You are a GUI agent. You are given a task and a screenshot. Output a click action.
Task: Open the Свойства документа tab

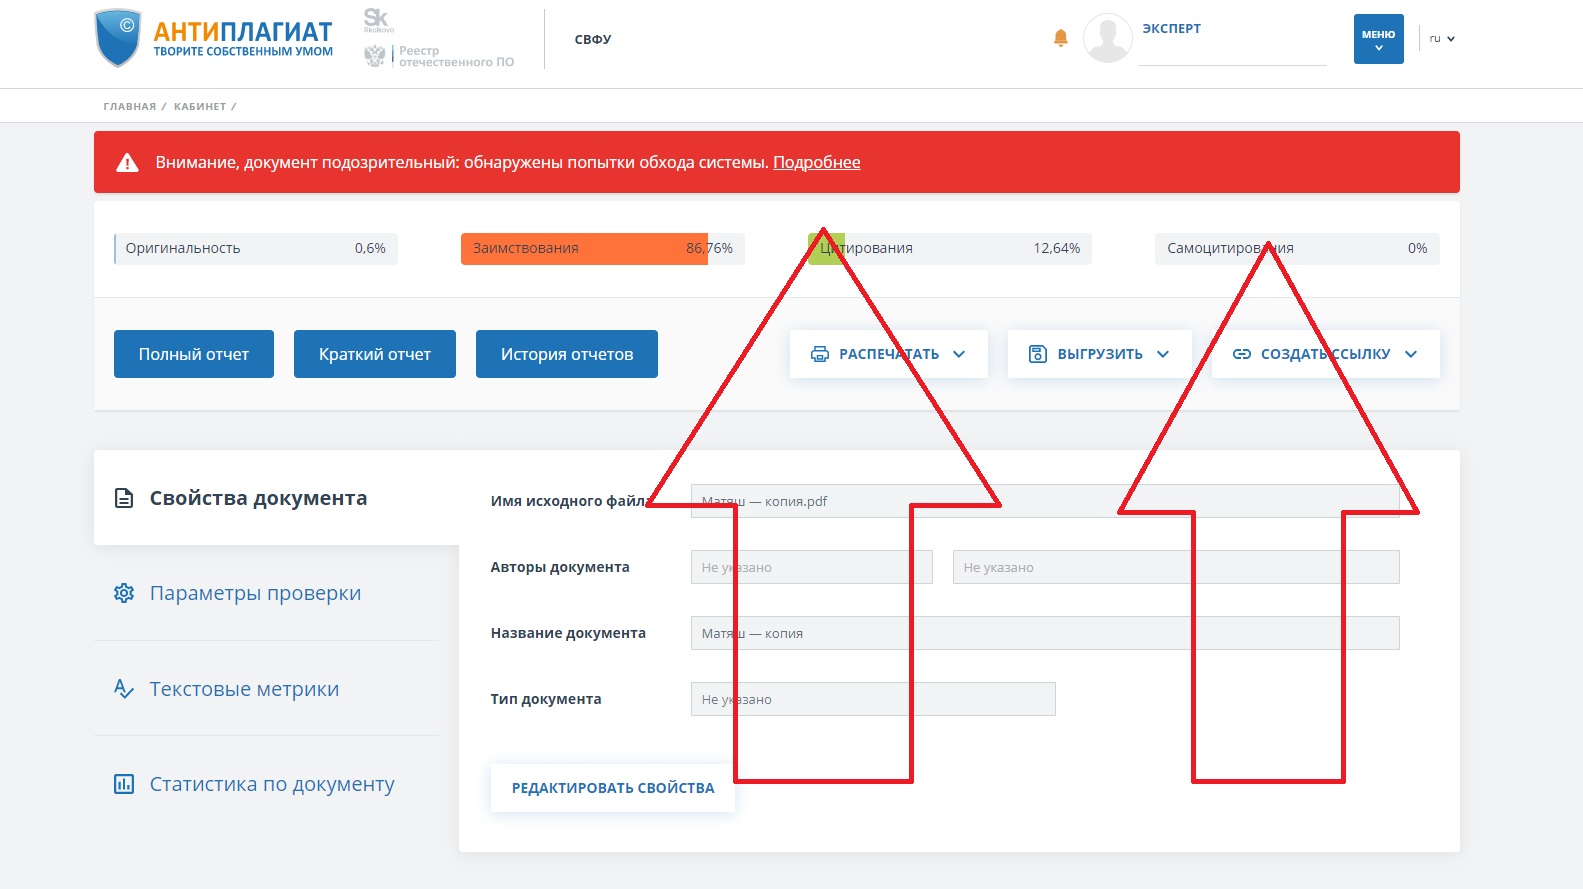pyautogui.click(x=276, y=498)
